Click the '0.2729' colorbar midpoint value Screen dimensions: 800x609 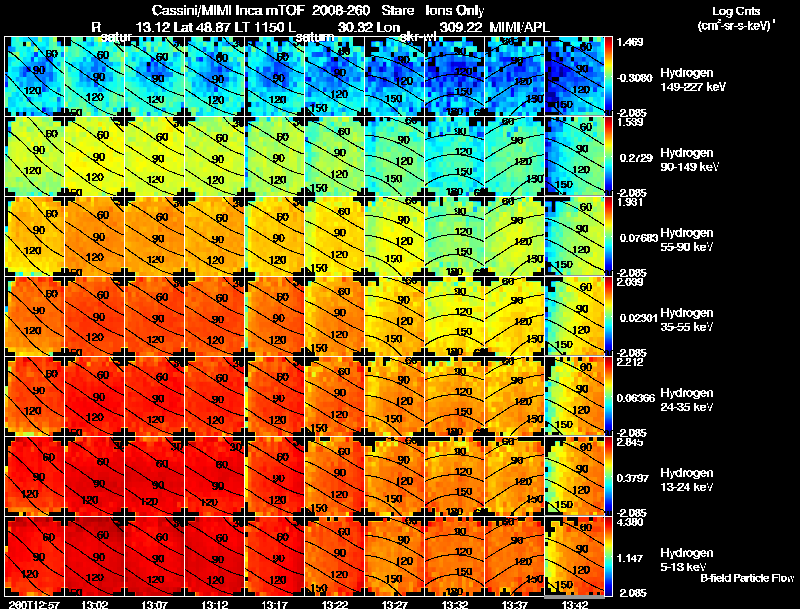(x=636, y=158)
